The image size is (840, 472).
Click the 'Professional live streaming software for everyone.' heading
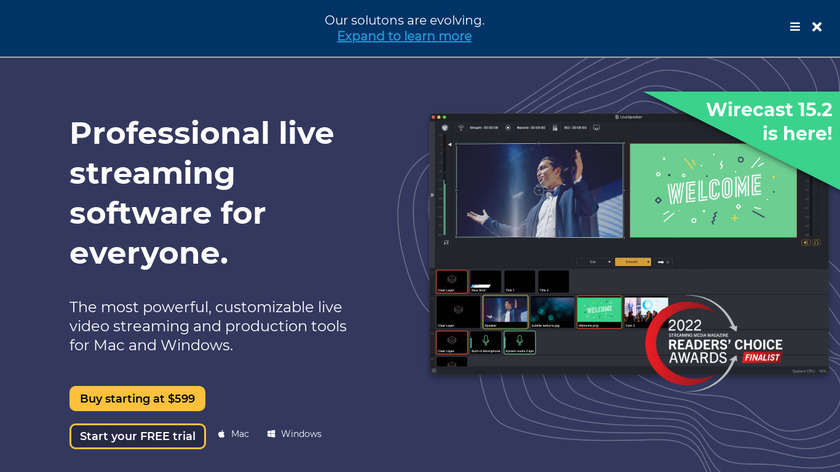[202, 193]
